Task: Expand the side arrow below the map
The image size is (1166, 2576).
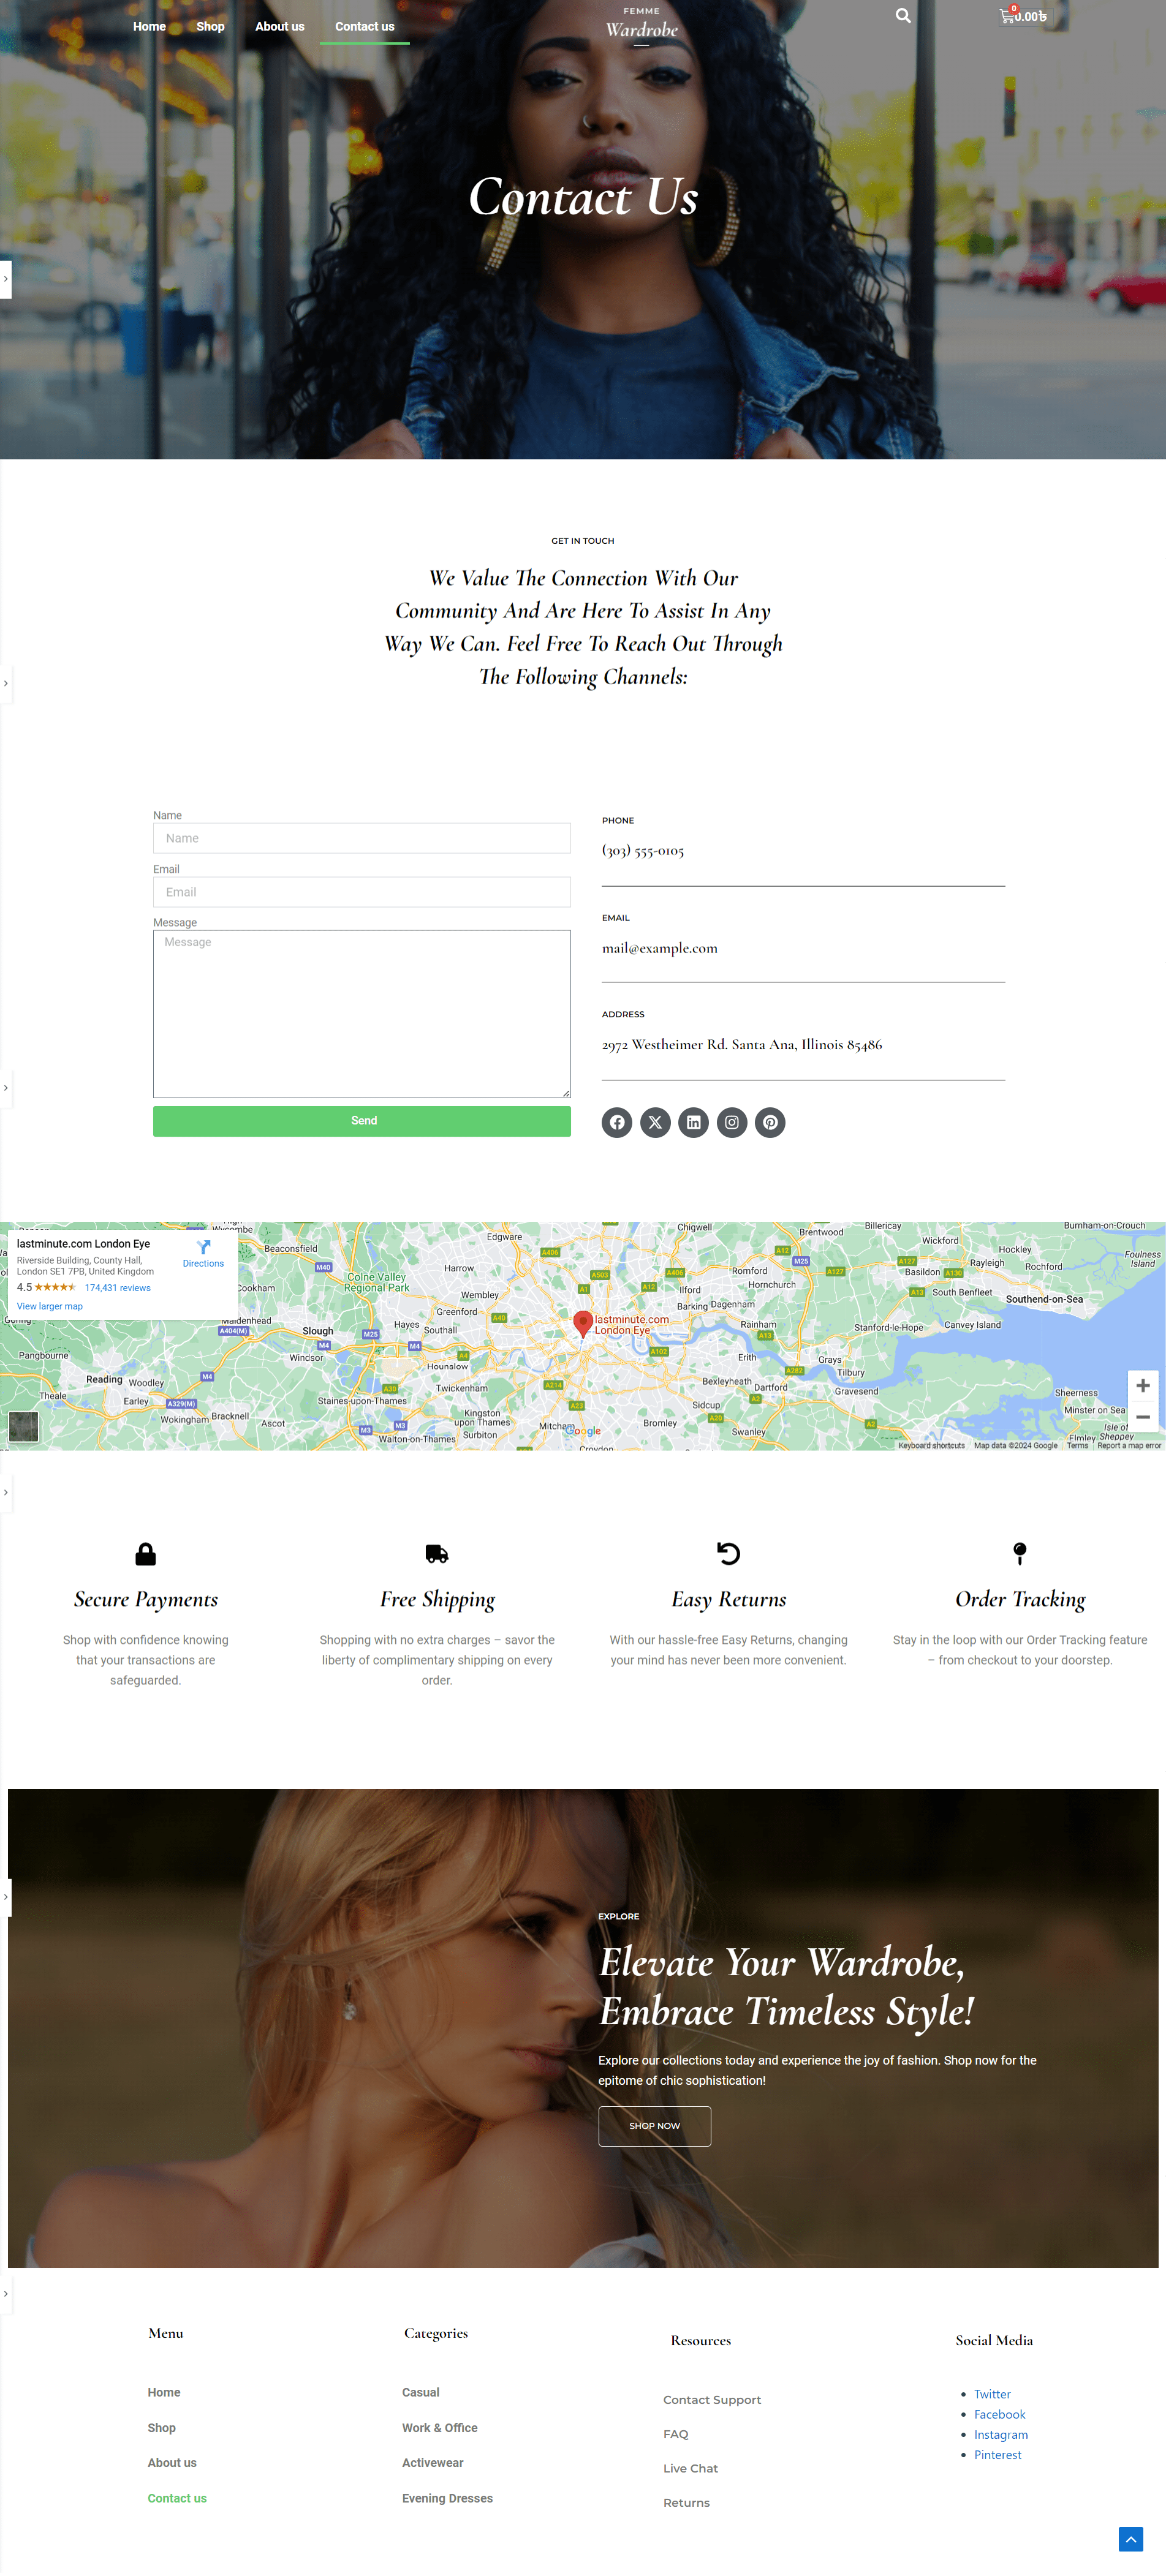Action: [5, 1493]
